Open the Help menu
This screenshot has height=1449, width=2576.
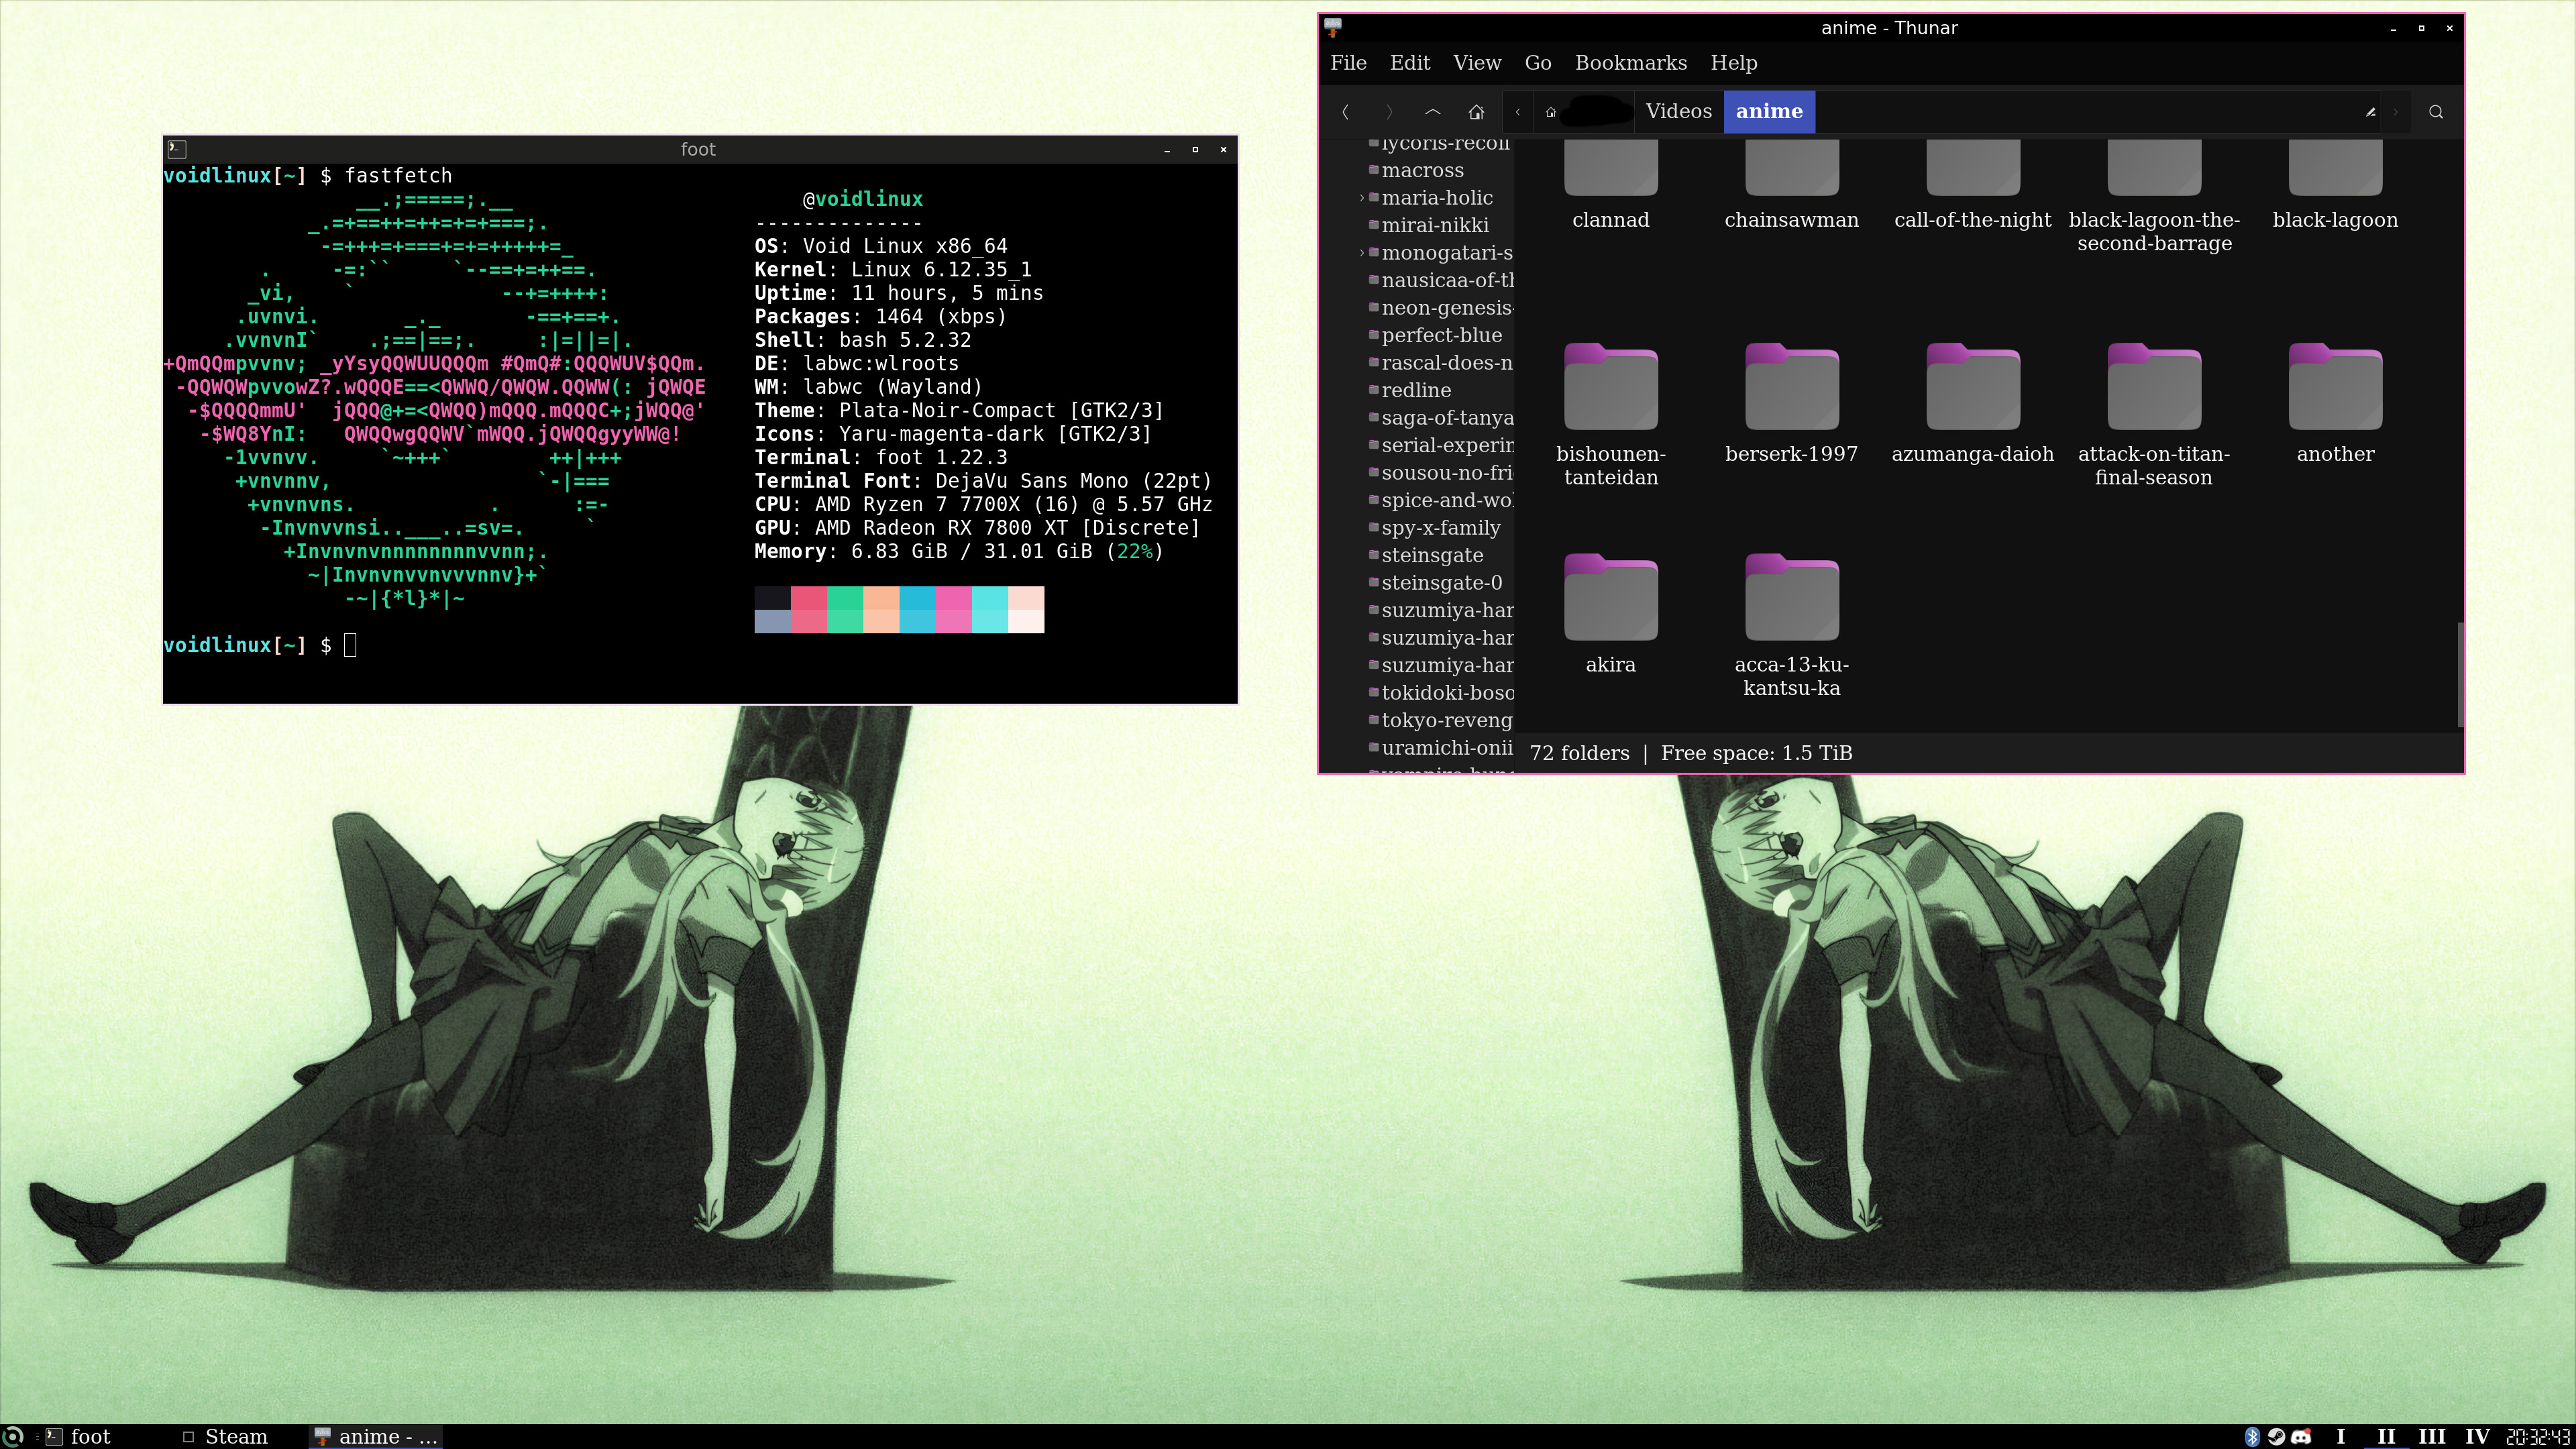(1733, 63)
